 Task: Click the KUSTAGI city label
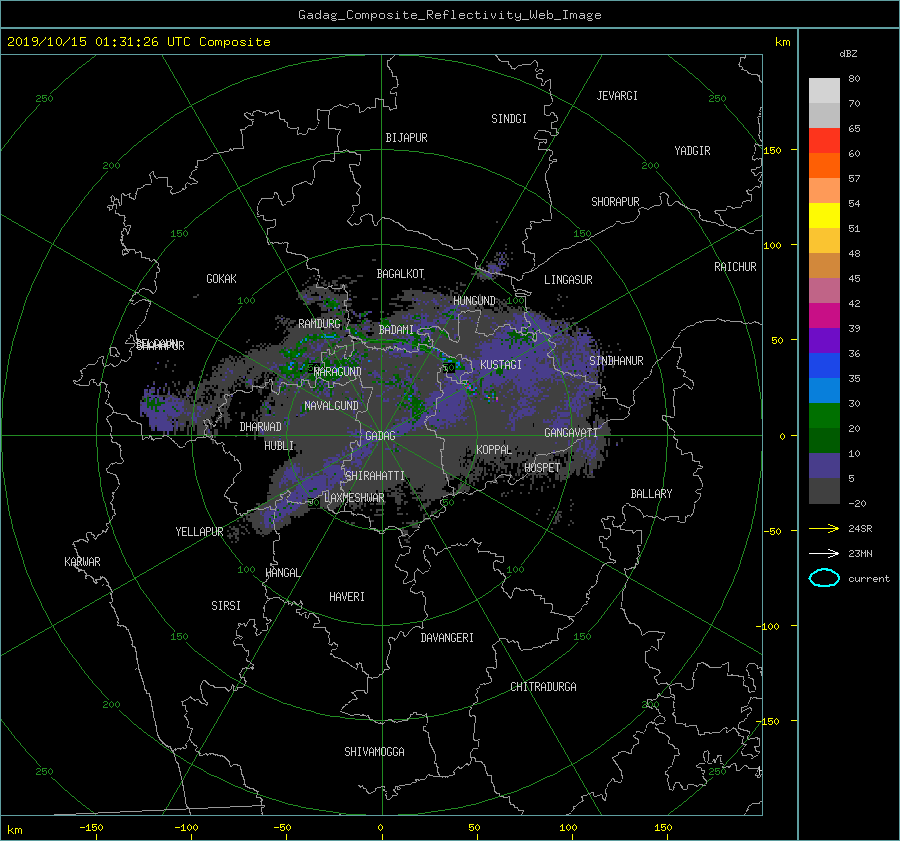click(x=501, y=365)
